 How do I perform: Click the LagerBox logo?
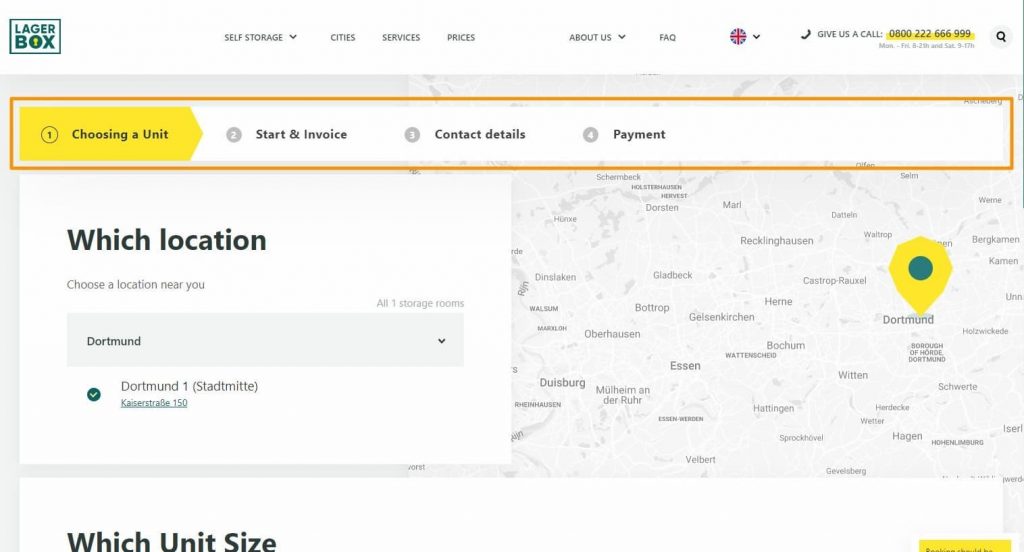pyautogui.click(x=35, y=36)
